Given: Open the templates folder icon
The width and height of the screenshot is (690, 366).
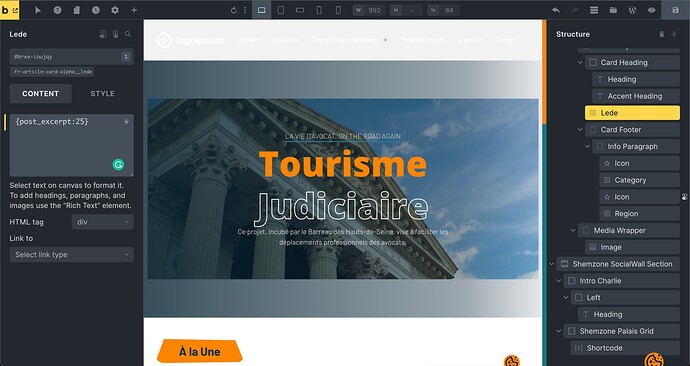Looking at the screenshot, I should (613, 10).
